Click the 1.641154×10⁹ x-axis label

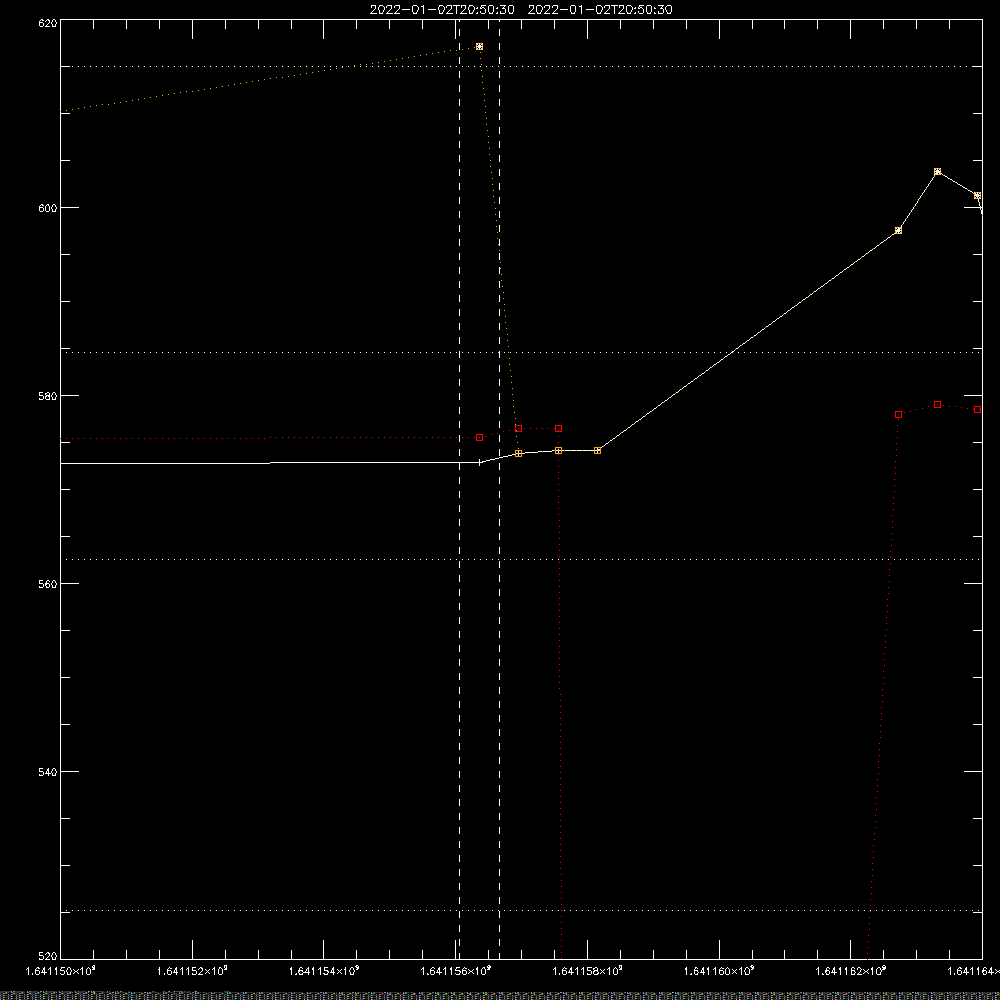coord(324,971)
